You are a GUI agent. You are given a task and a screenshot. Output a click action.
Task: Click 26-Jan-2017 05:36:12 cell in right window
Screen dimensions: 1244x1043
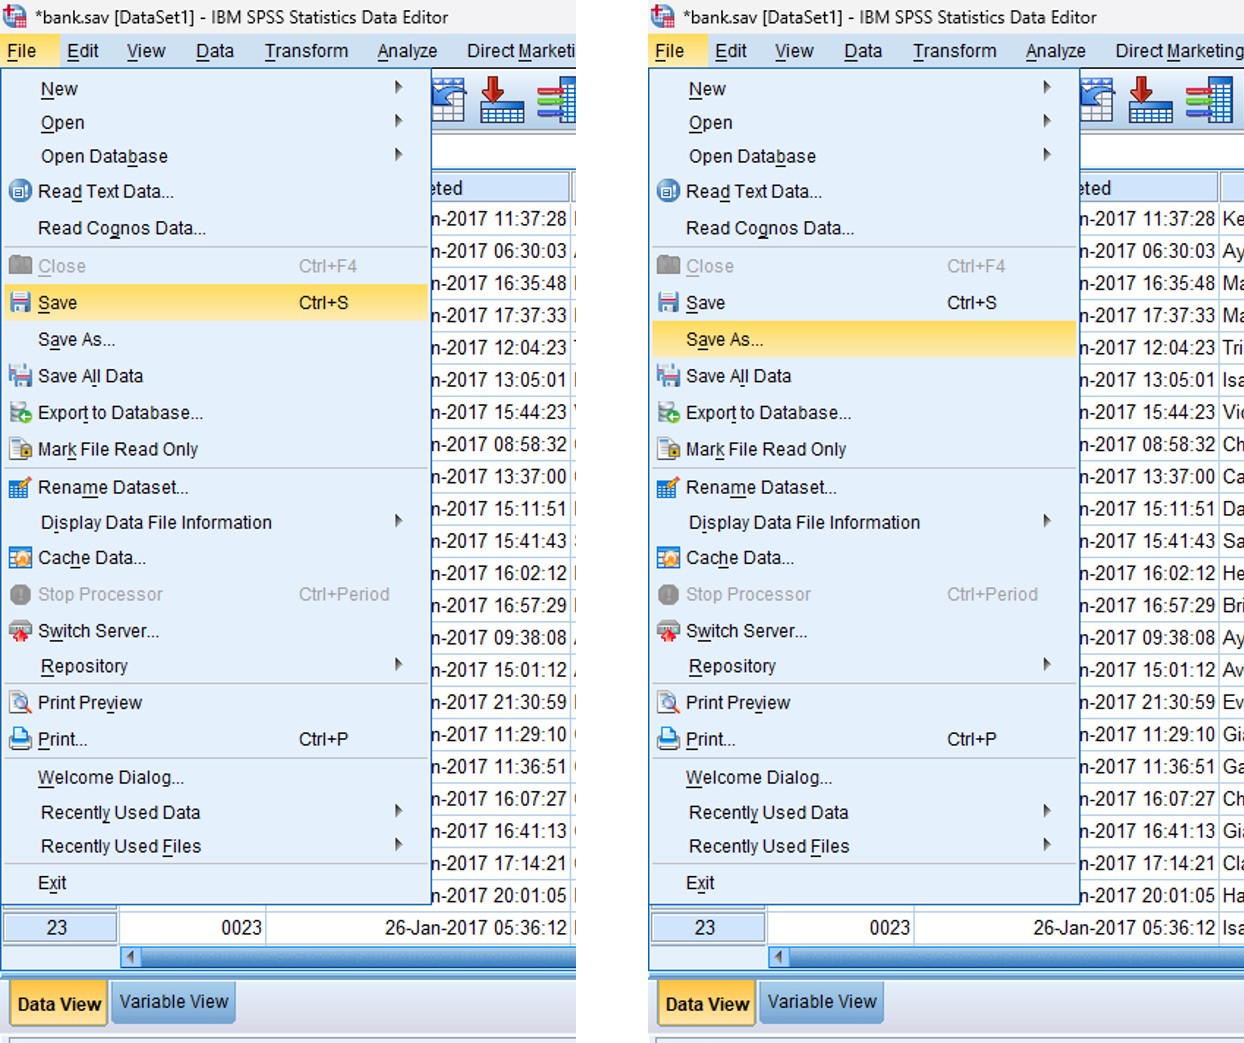pyautogui.click(x=1066, y=928)
